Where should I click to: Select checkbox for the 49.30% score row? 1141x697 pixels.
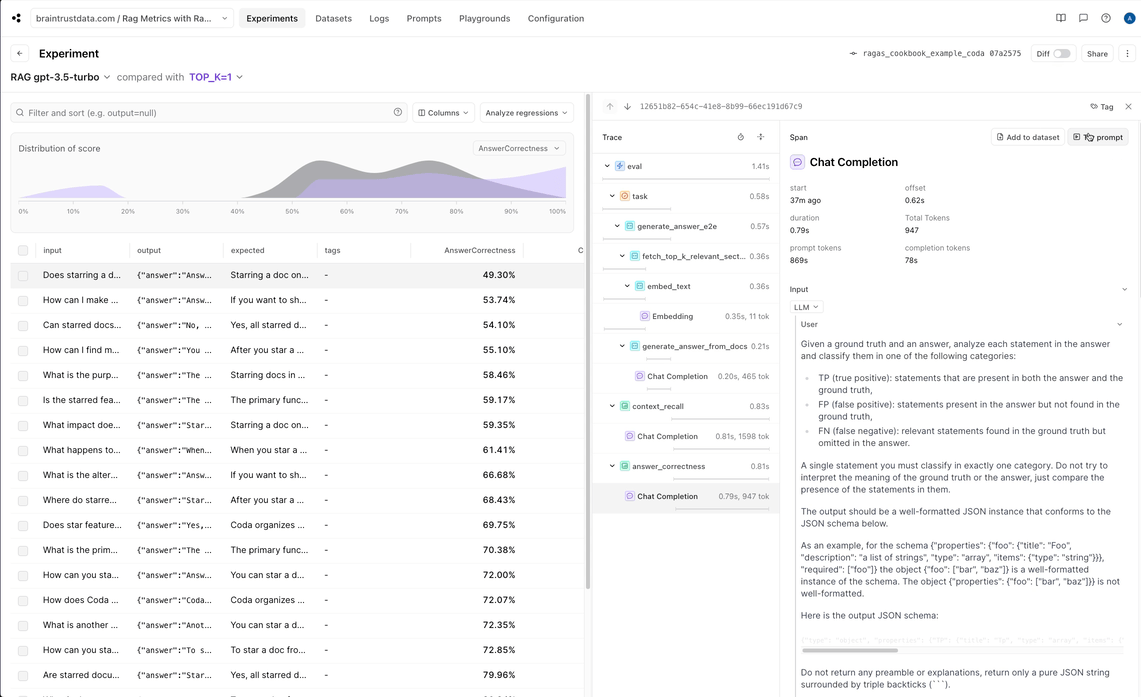point(23,275)
